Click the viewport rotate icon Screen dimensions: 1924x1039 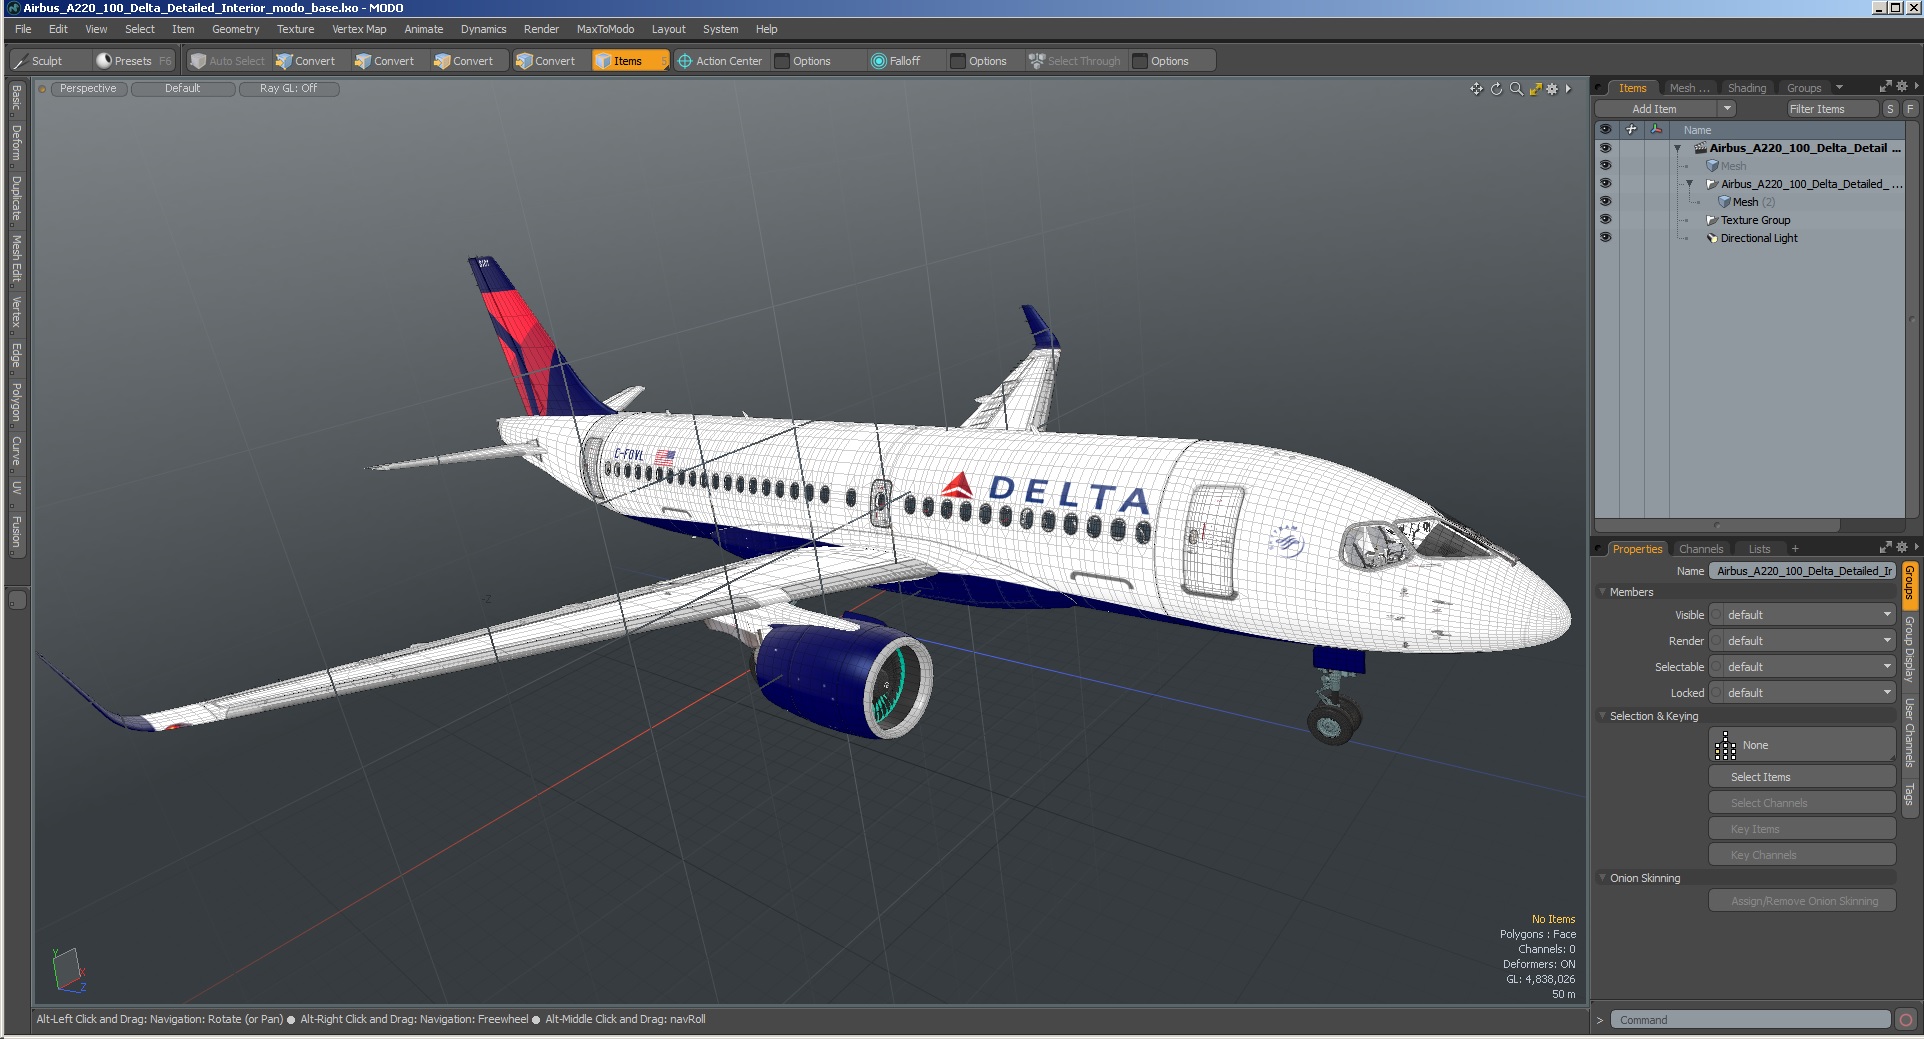[1496, 89]
